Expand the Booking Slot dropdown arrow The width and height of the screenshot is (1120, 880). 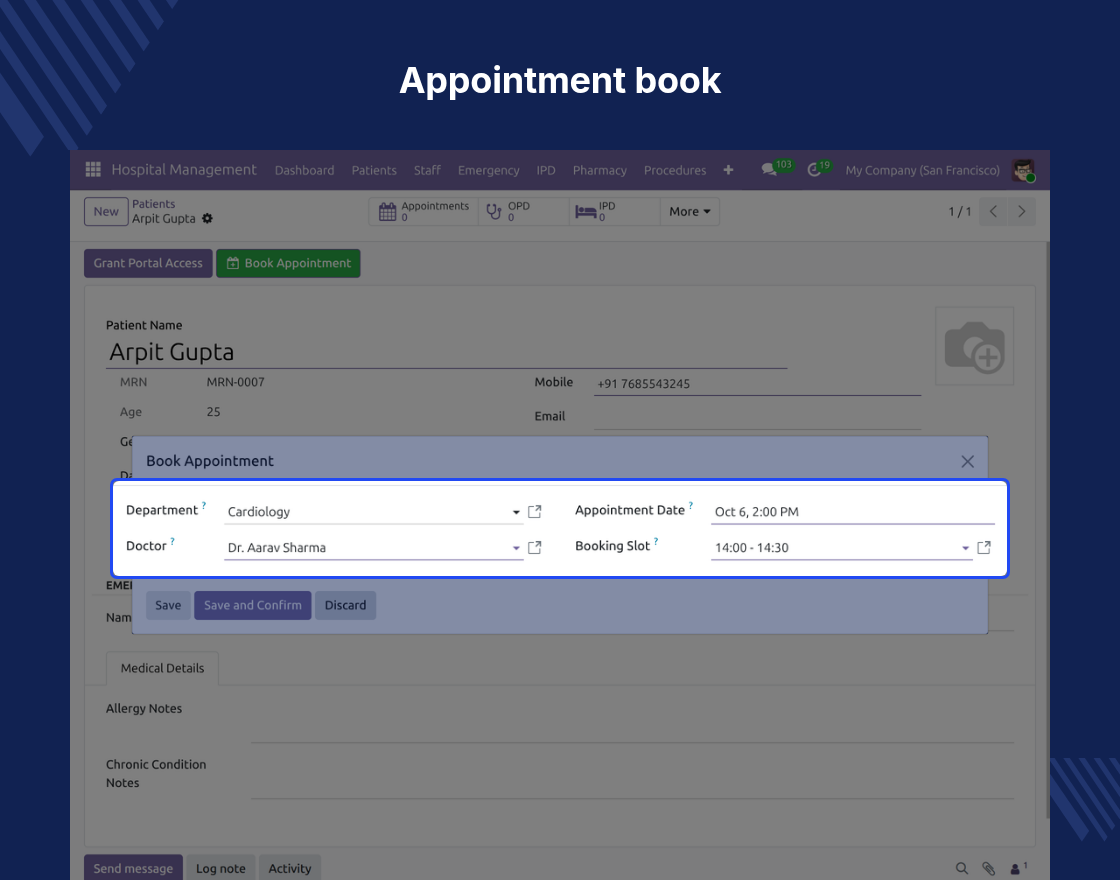[965, 548]
